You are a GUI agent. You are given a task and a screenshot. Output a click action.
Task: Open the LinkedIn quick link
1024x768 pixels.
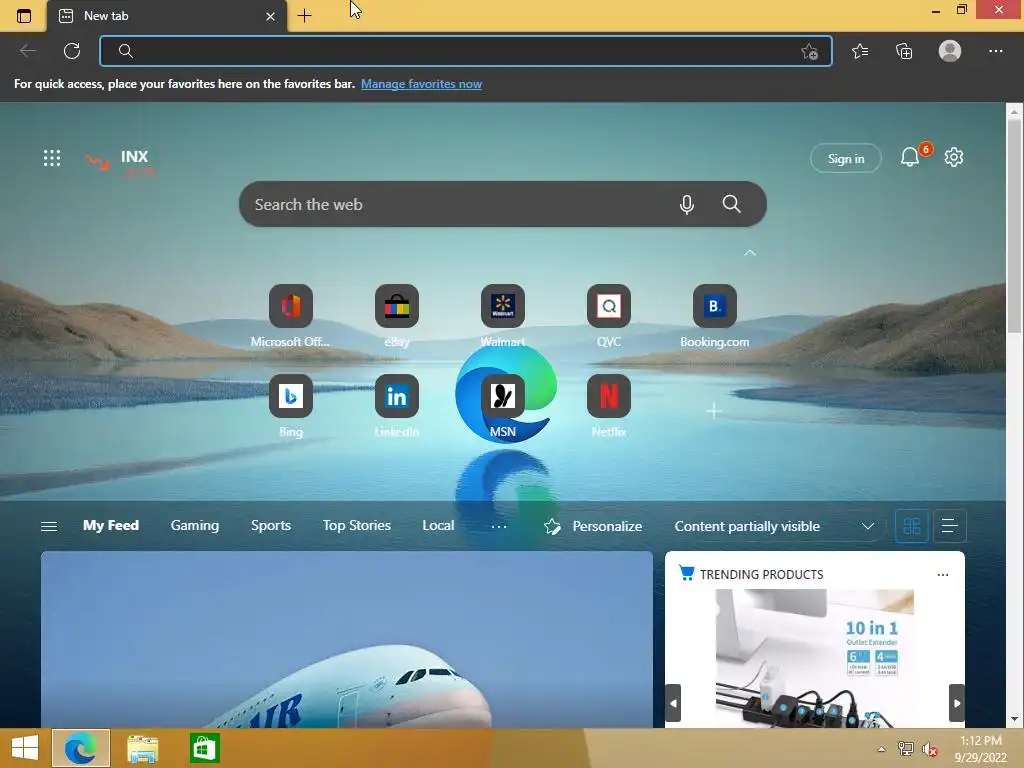[x=396, y=406]
